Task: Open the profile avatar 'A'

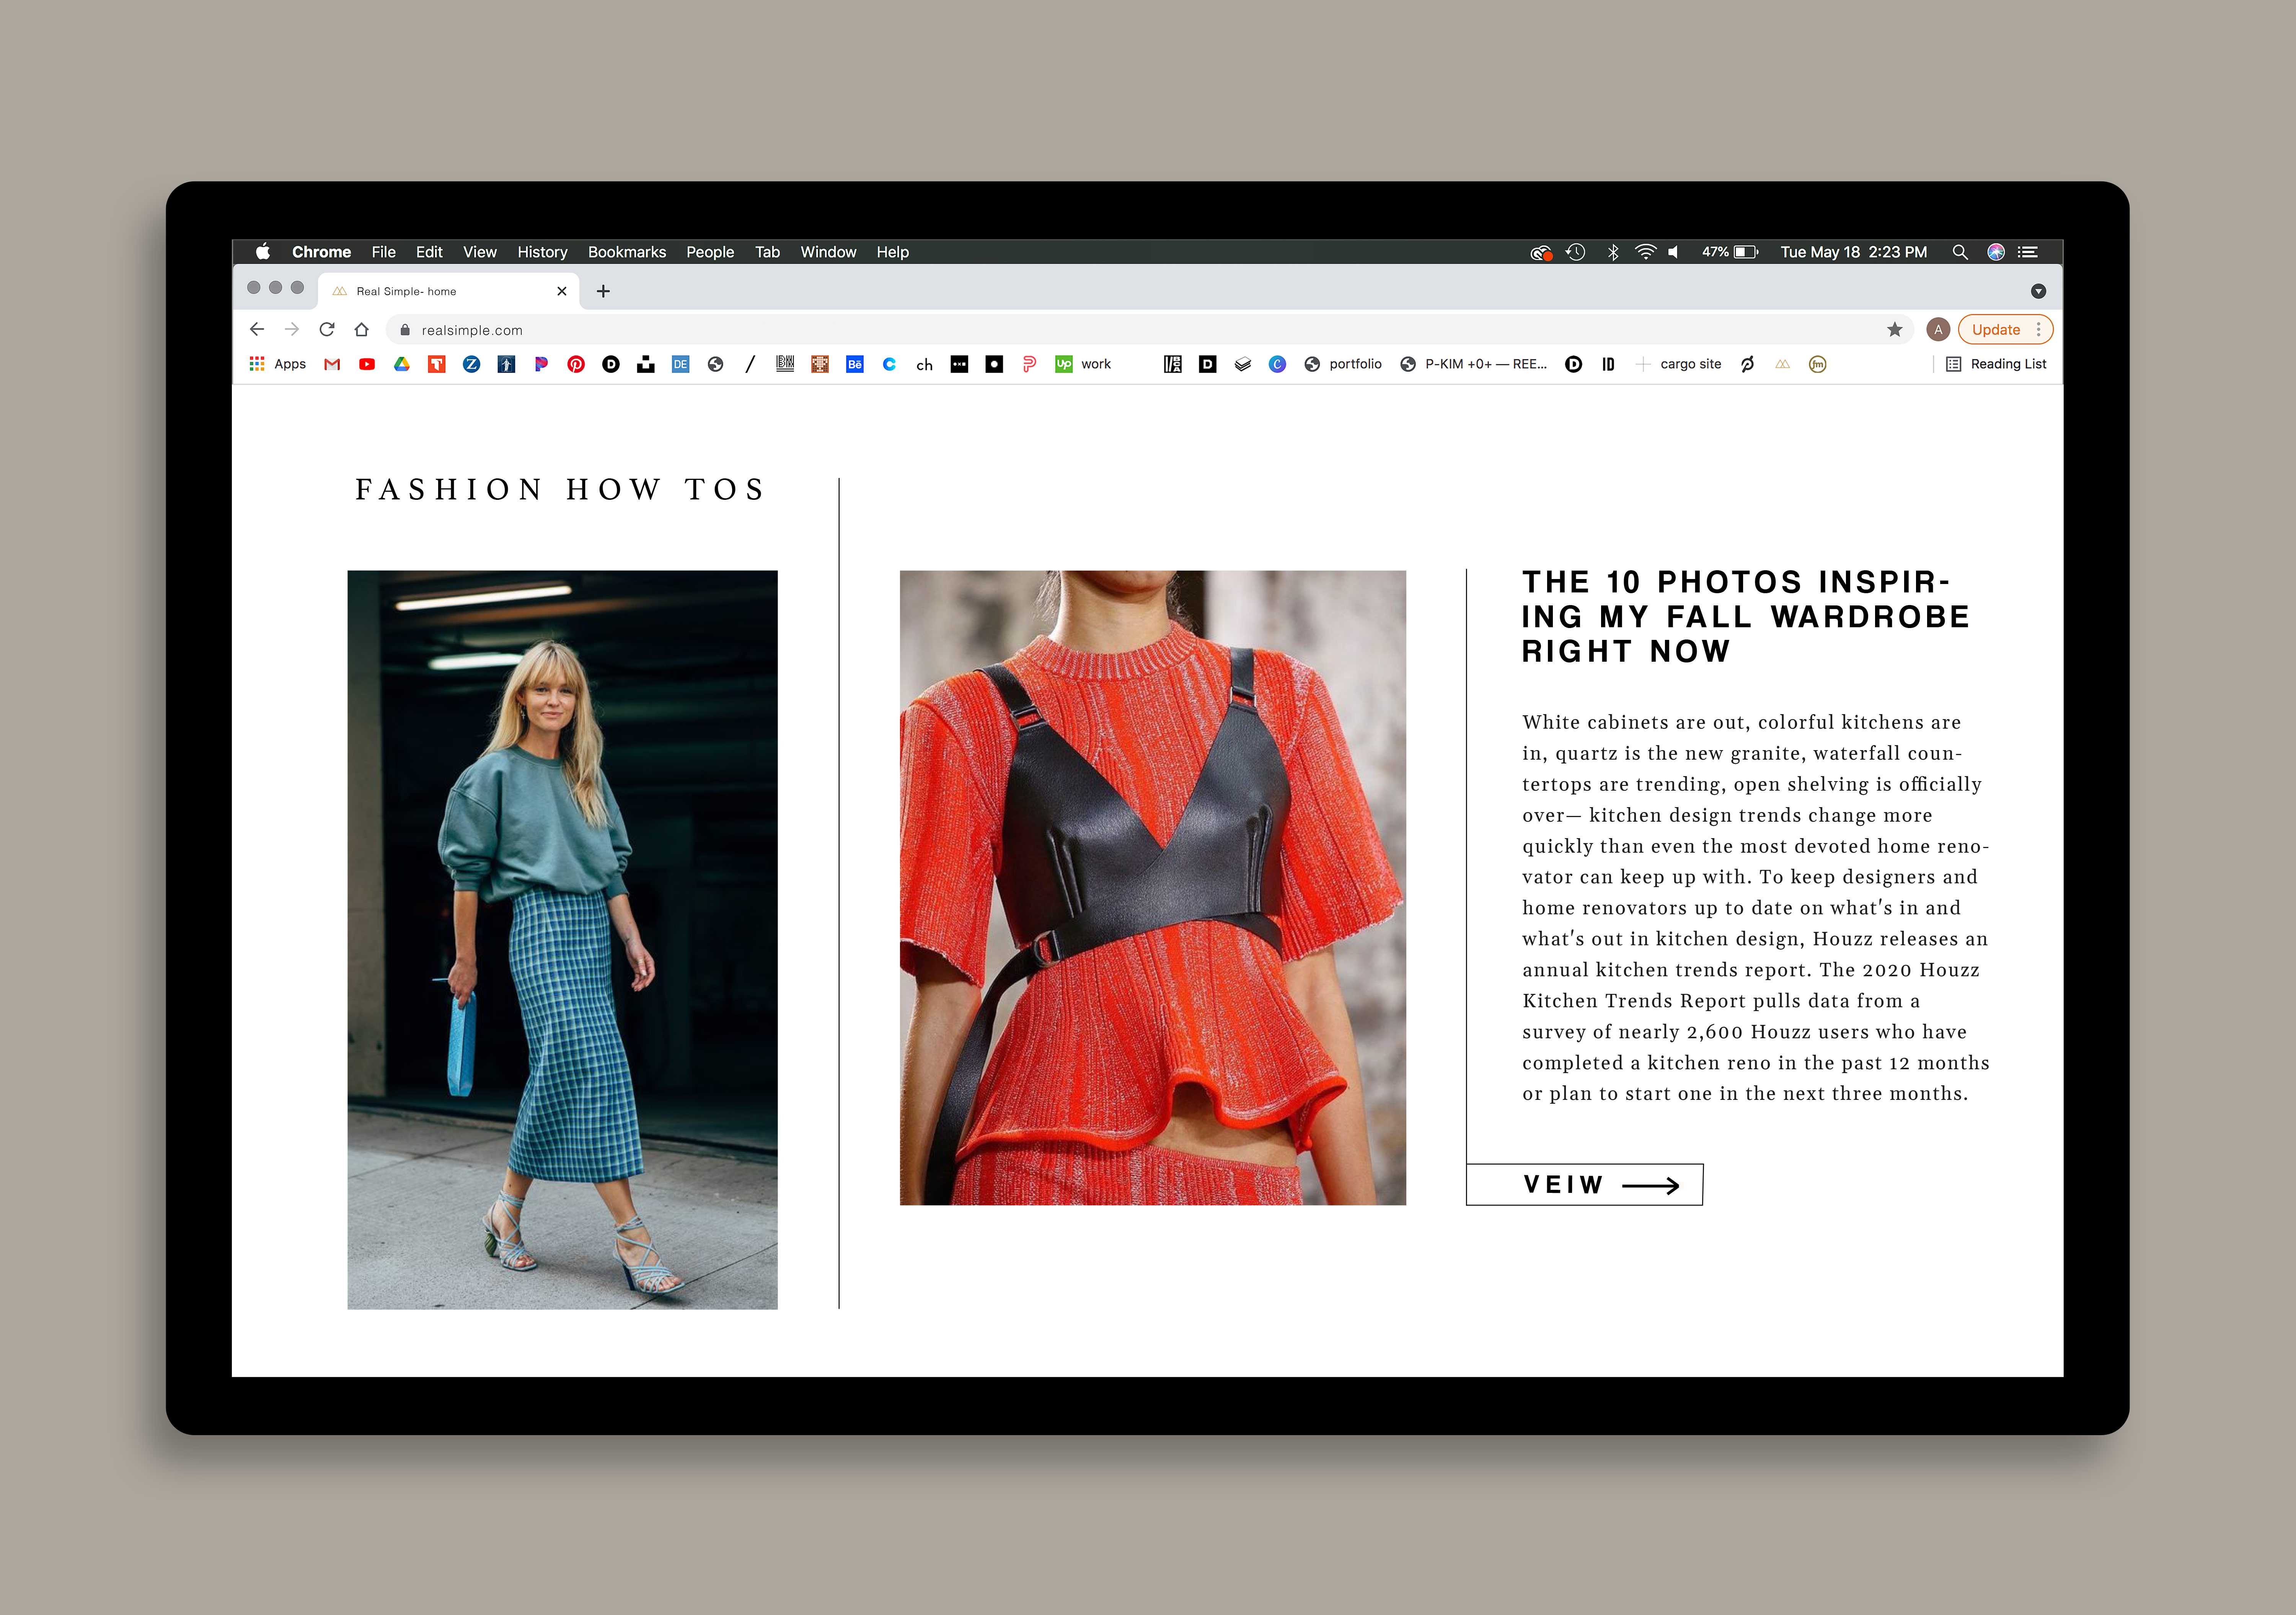Action: [x=1938, y=329]
